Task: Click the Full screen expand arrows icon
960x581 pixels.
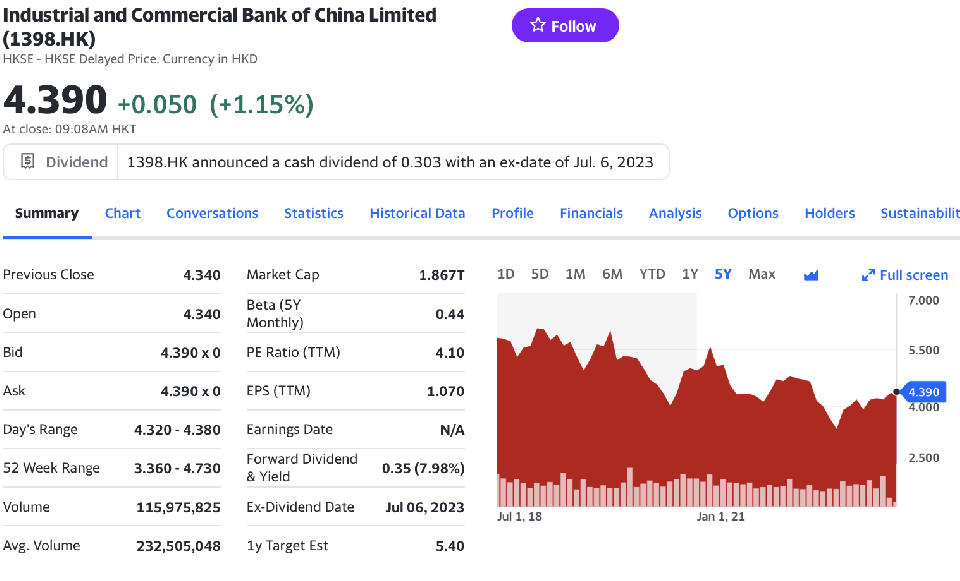Action: tap(868, 275)
